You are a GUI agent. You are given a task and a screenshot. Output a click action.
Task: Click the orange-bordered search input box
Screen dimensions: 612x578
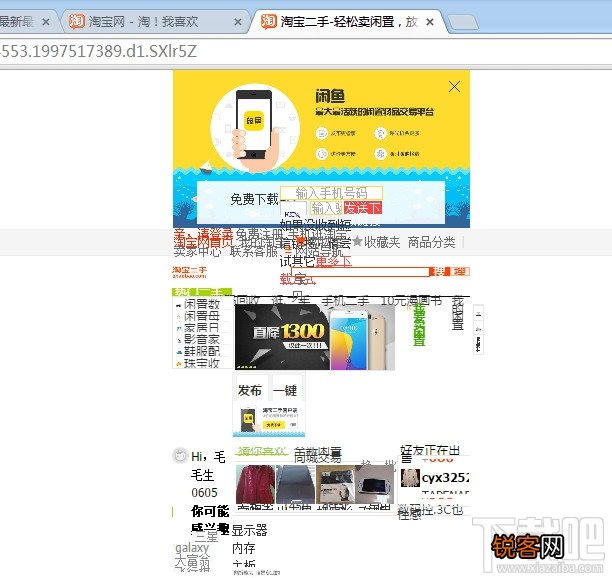359,272
